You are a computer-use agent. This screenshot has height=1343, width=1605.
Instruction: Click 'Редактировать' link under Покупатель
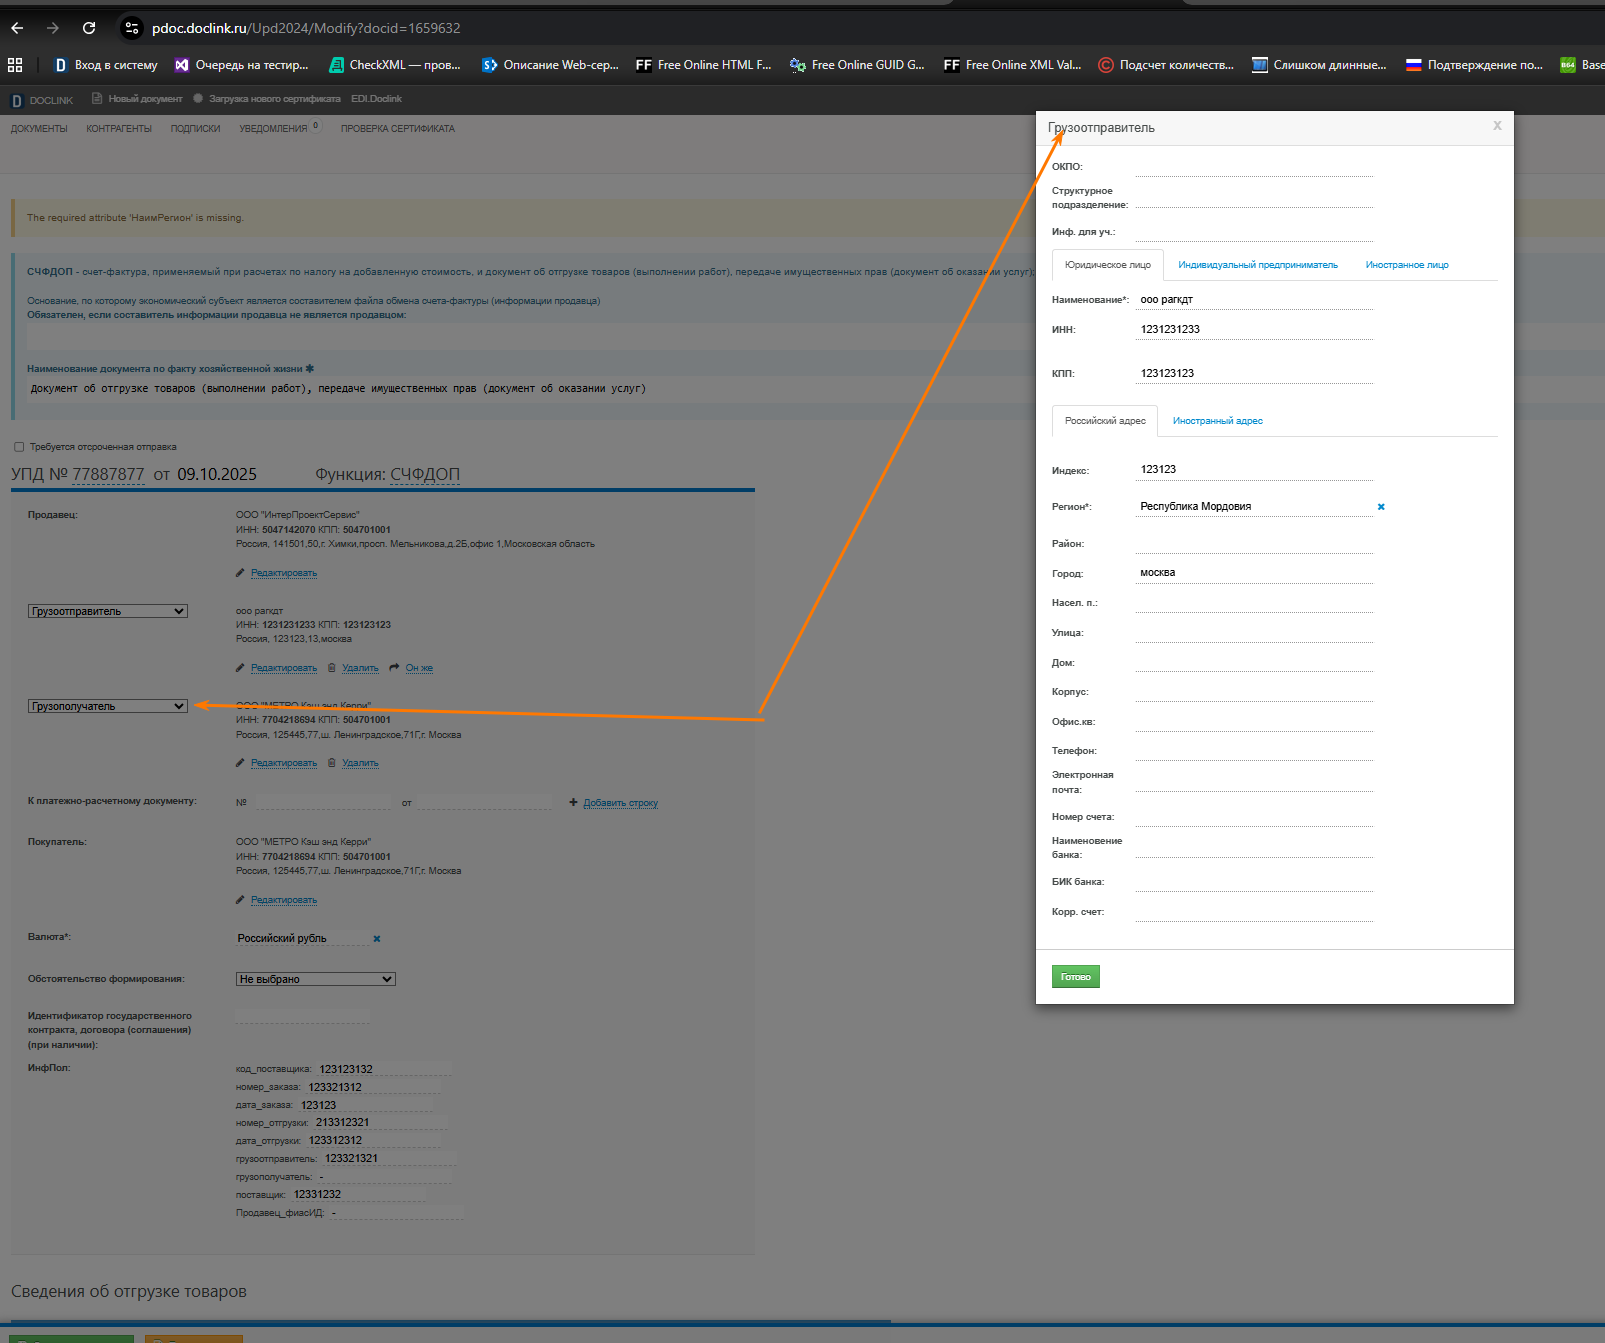pyautogui.click(x=284, y=900)
